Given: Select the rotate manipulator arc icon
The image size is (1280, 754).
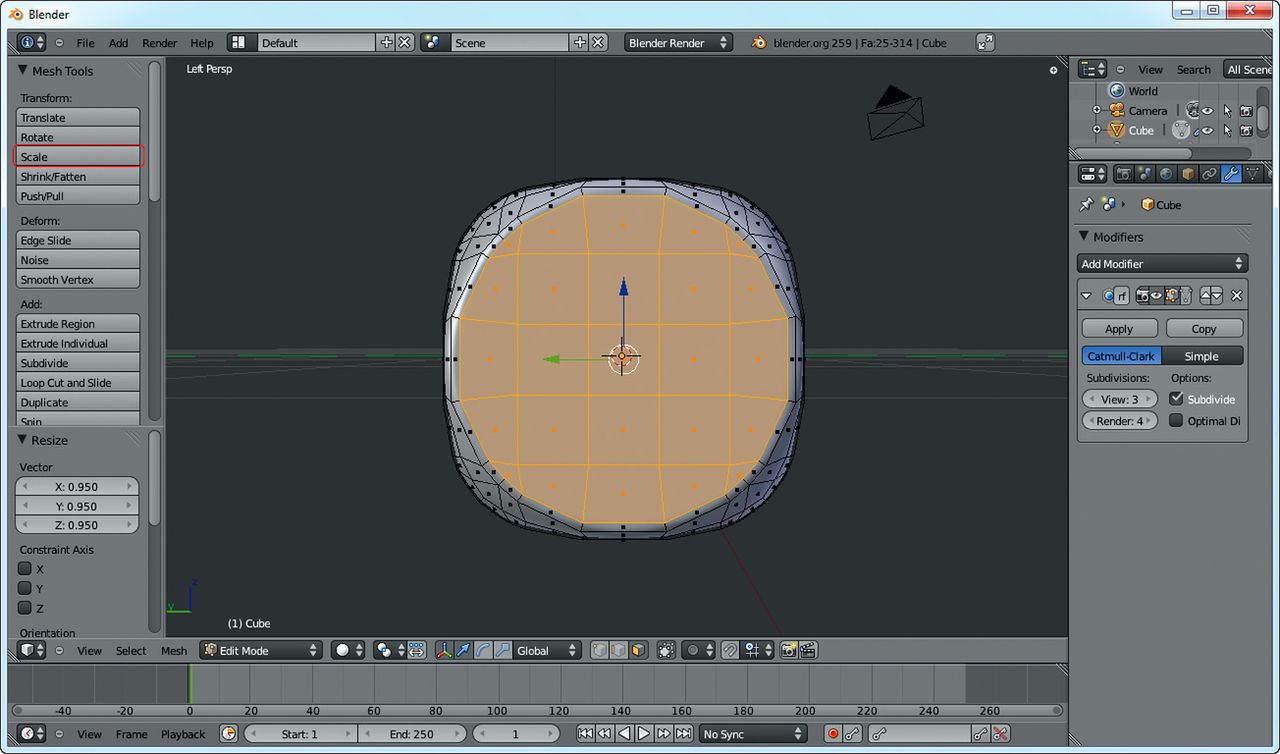Looking at the screenshot, I should coord(482,650).
